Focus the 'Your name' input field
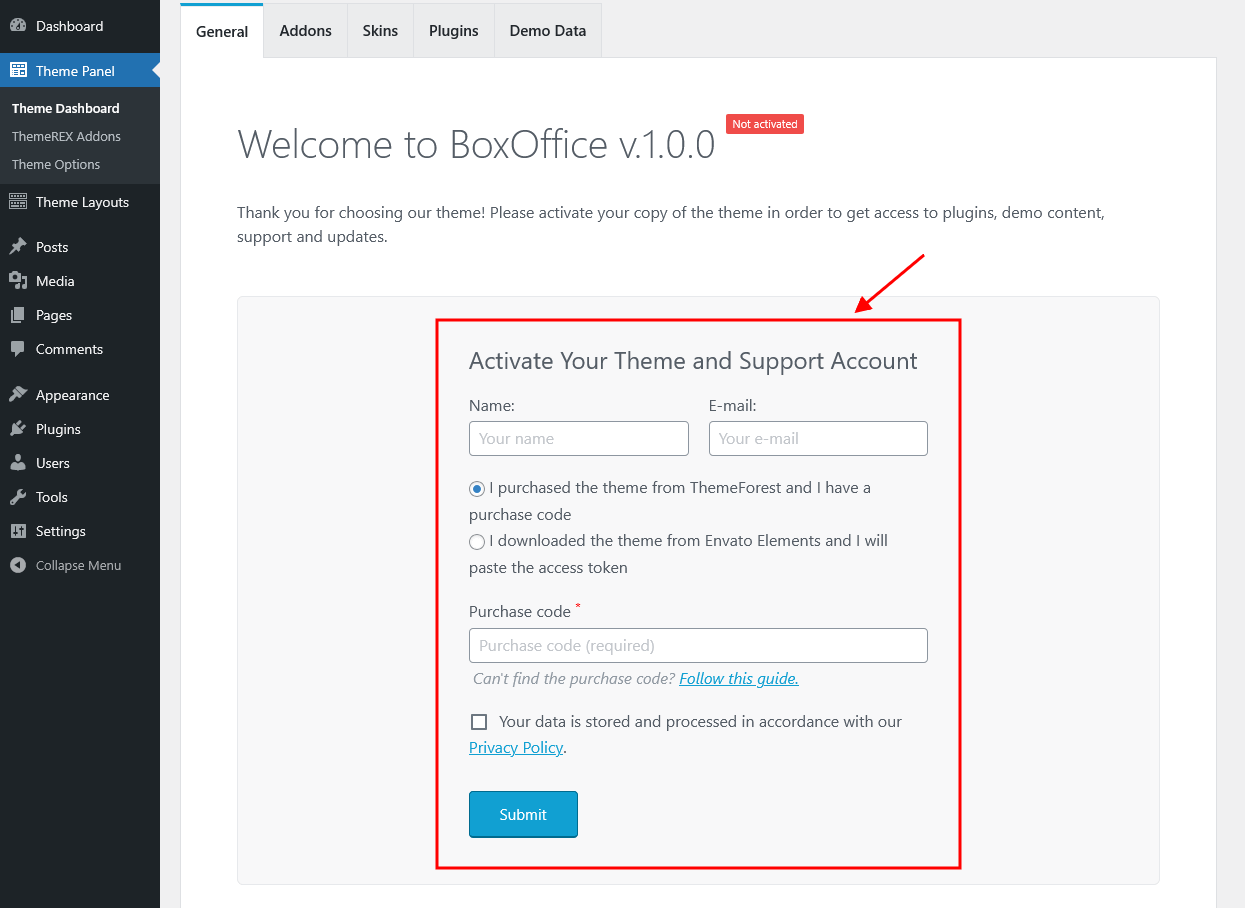The width and height of the screenshot is (1245, 908). (x=579, y=438)
